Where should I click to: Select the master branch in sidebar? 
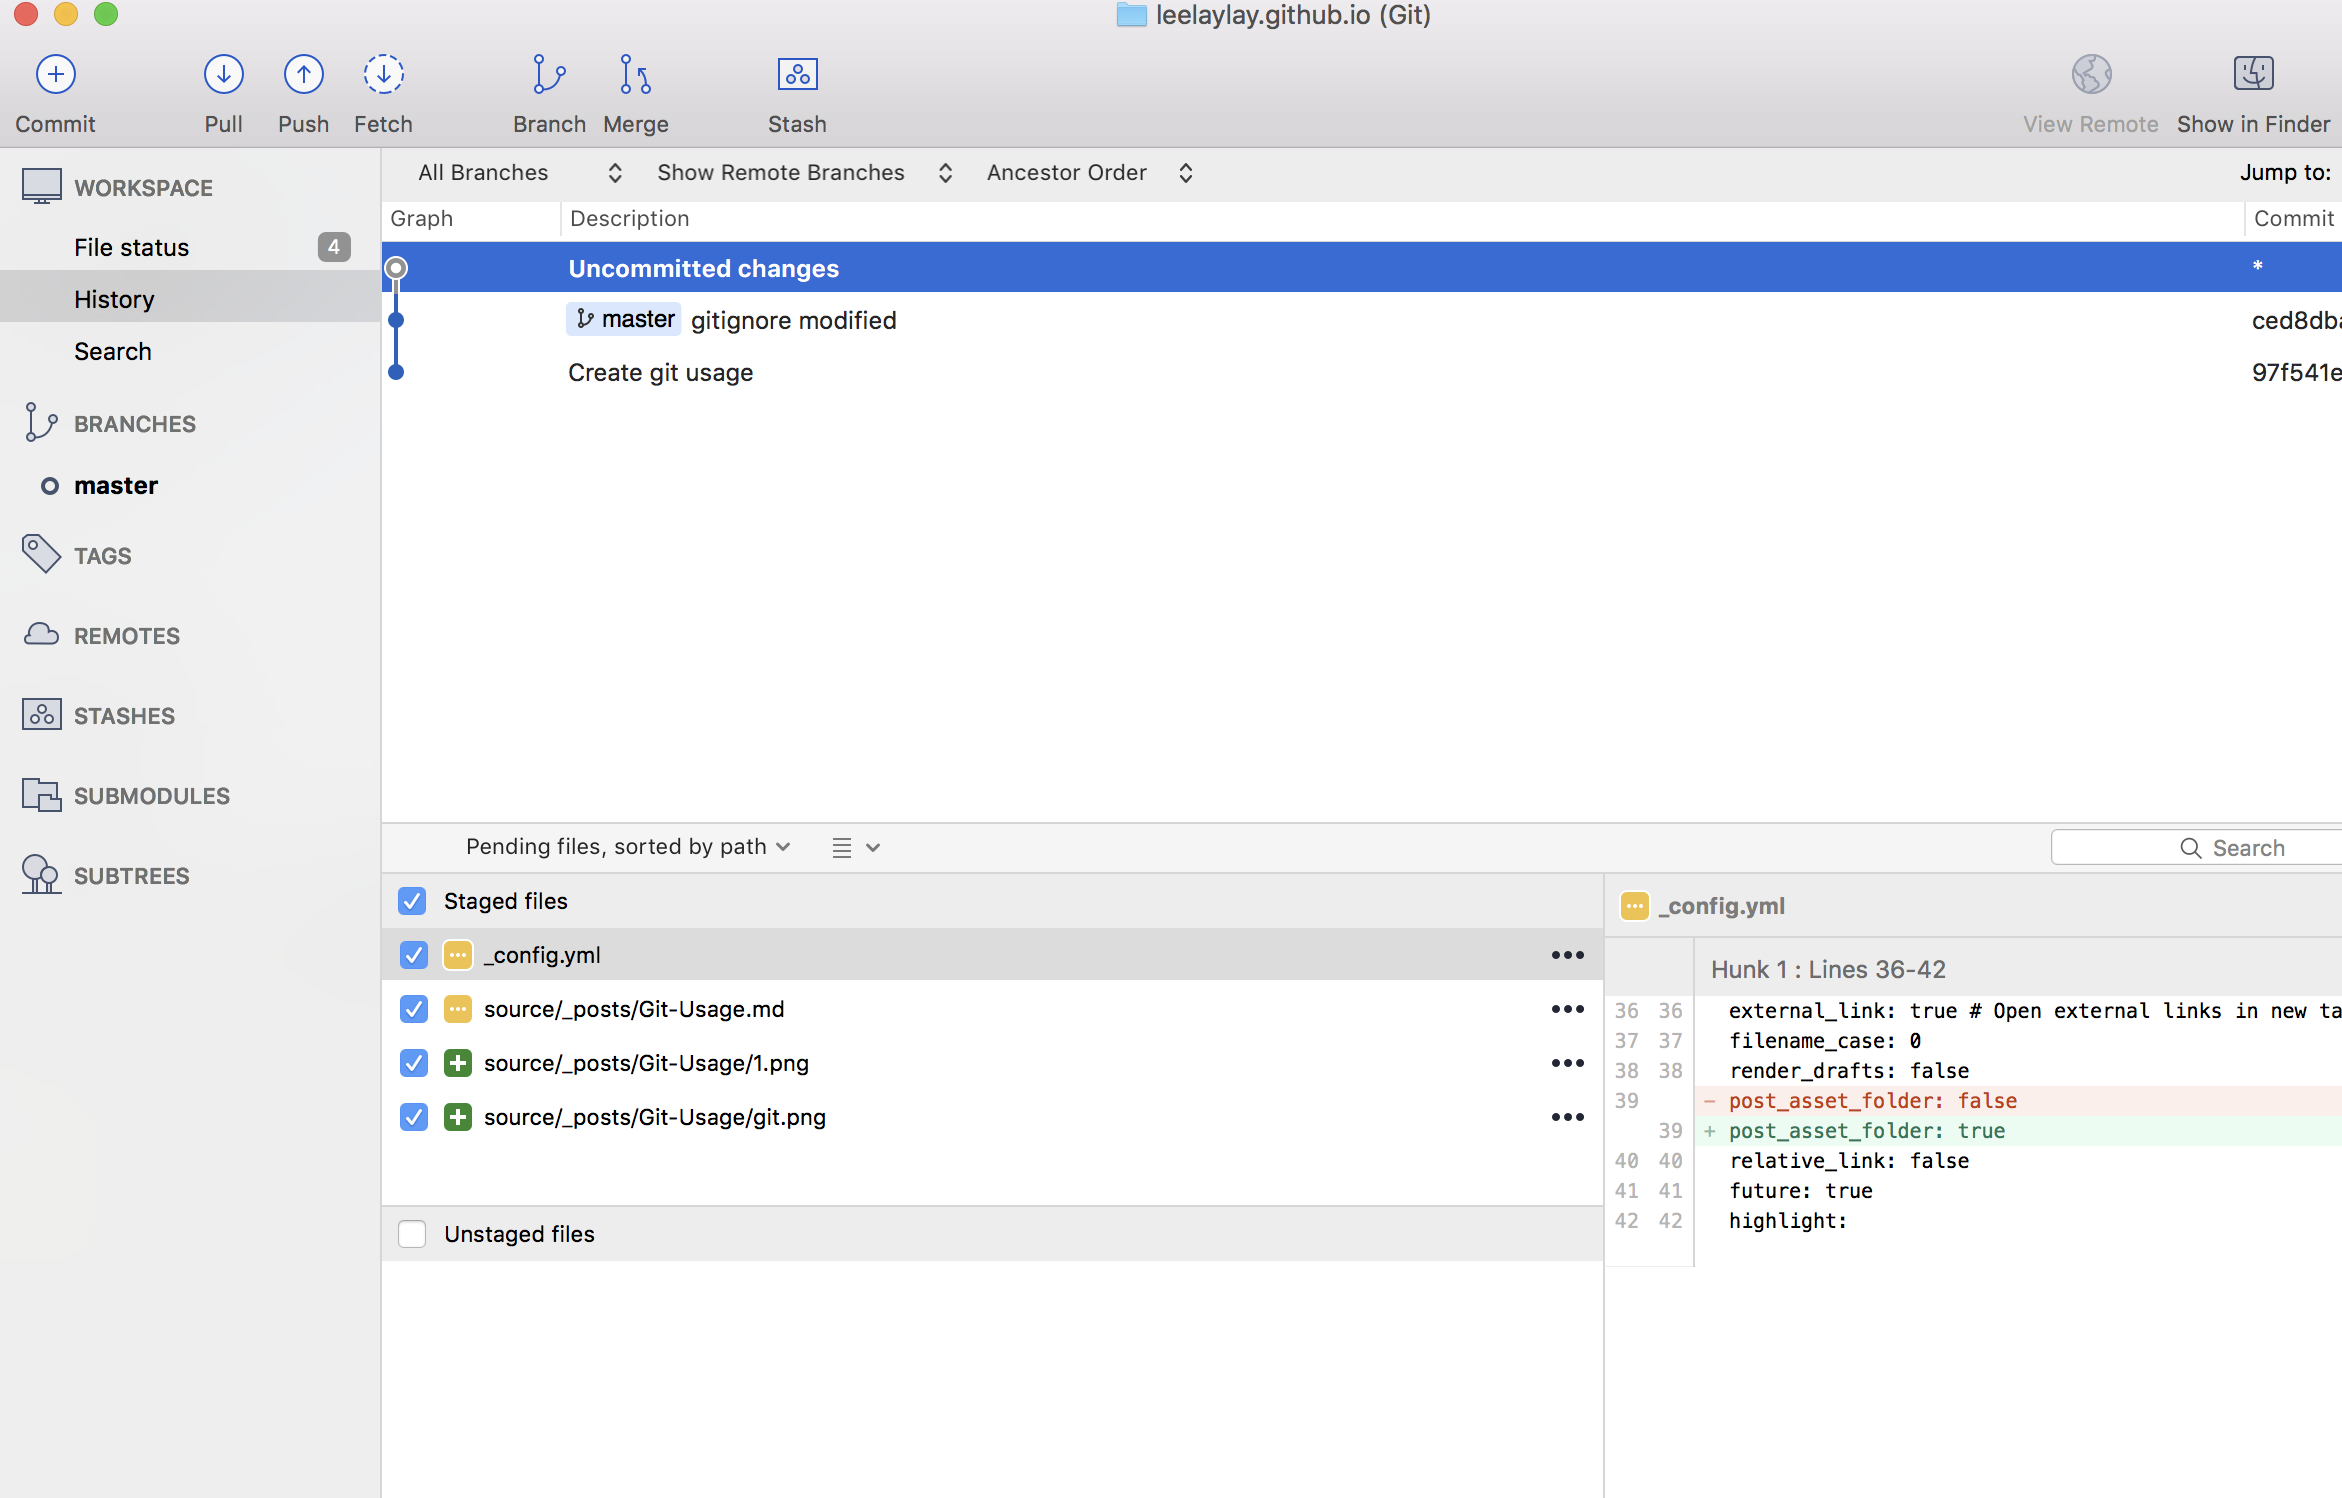[x=116, y=485]
